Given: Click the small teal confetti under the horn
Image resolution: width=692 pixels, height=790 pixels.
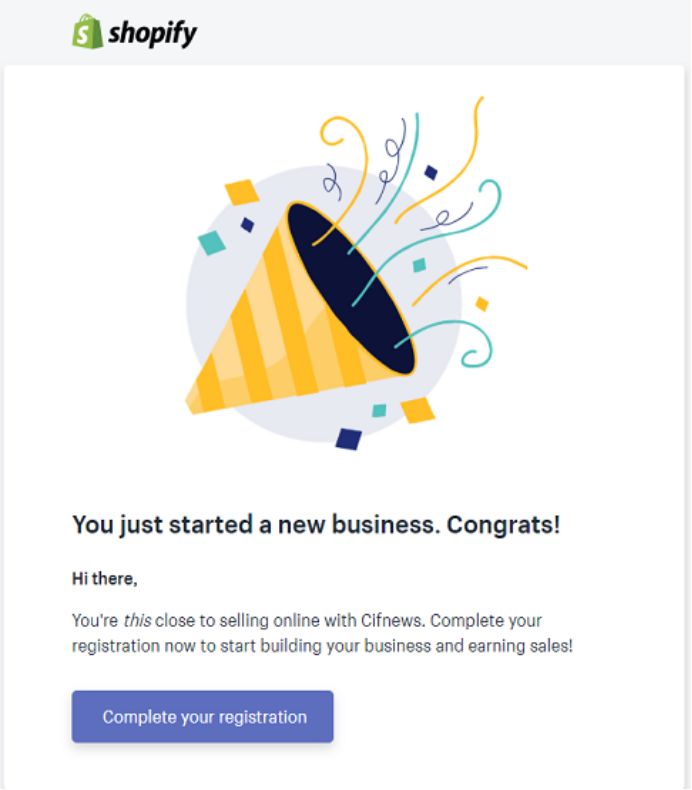Looking at the screenshot, I should (379, 410).
